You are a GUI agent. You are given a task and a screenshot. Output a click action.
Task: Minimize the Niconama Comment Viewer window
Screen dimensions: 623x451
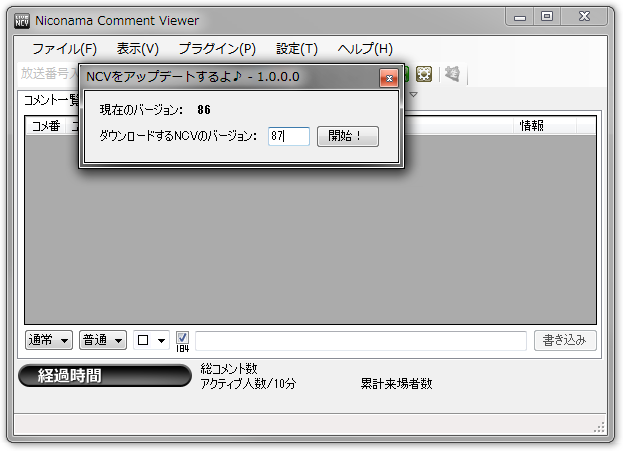coord(520,17)
